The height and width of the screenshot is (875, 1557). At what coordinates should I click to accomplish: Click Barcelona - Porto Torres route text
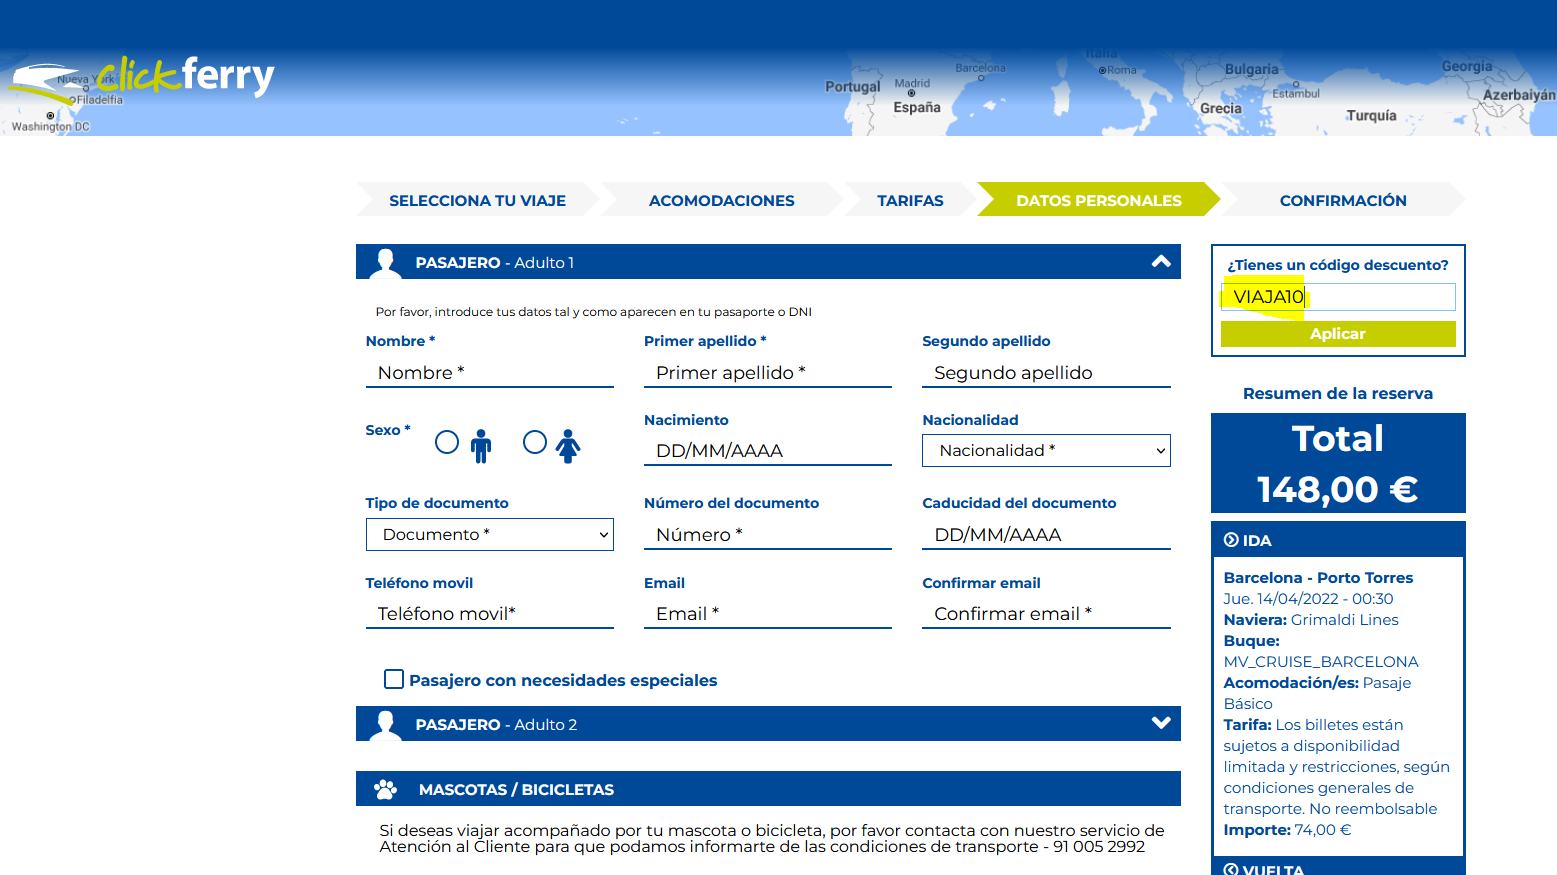(1318, 578)
